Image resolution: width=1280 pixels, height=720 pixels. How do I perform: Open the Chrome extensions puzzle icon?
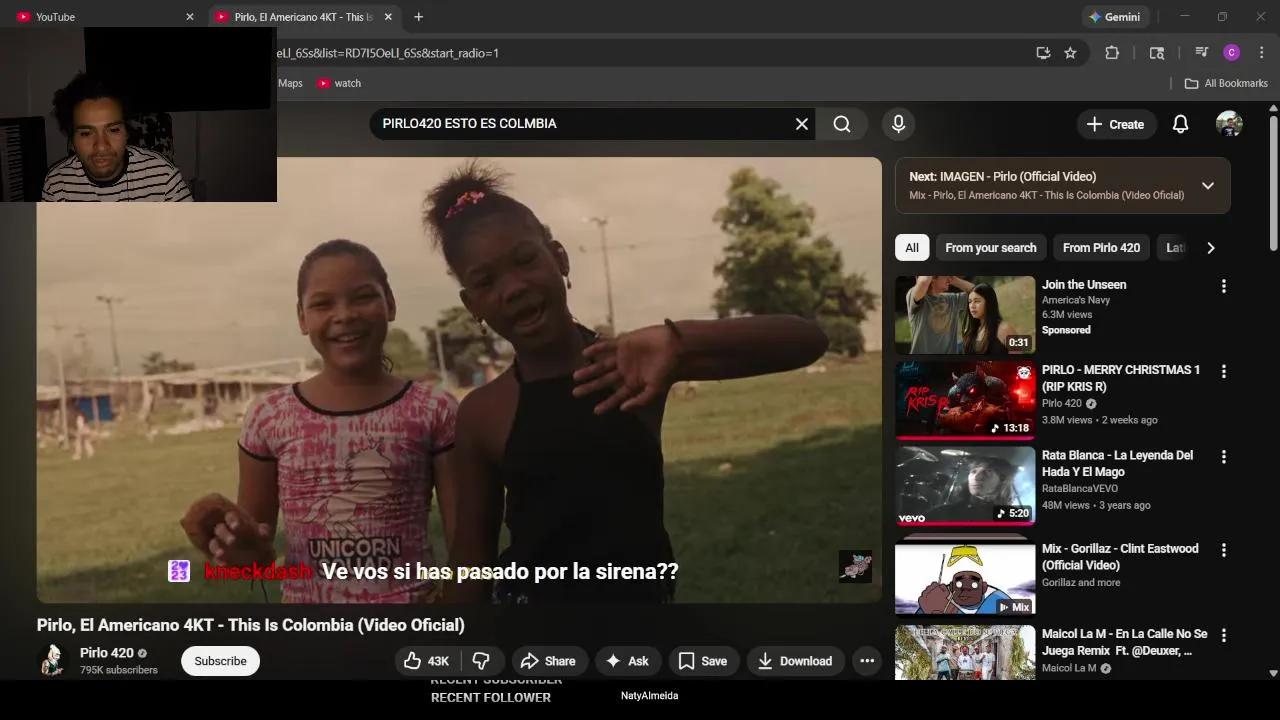1112,53
